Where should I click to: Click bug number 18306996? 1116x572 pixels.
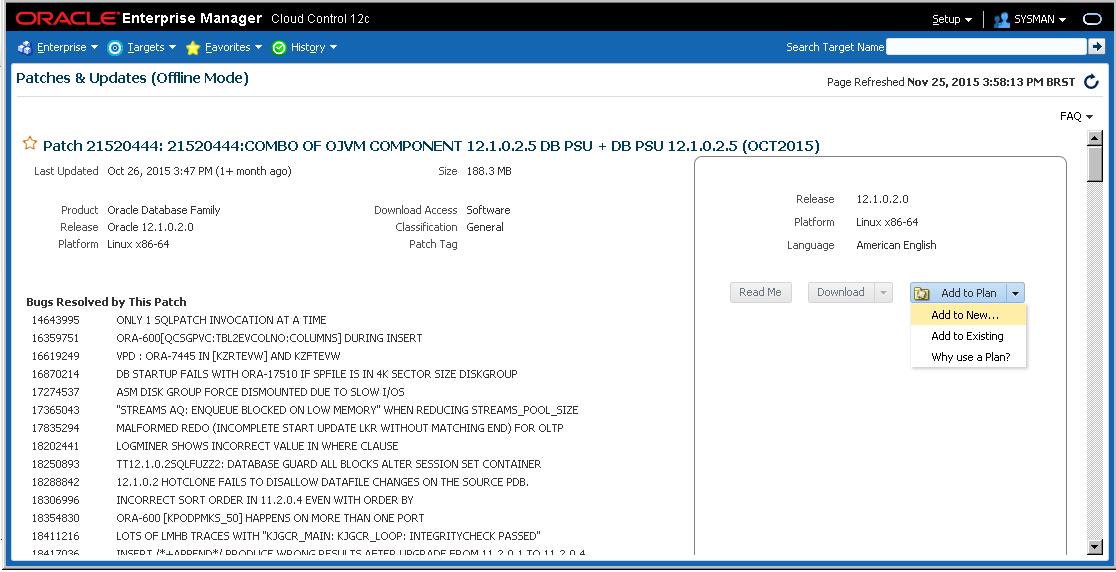tap(55, 500)
